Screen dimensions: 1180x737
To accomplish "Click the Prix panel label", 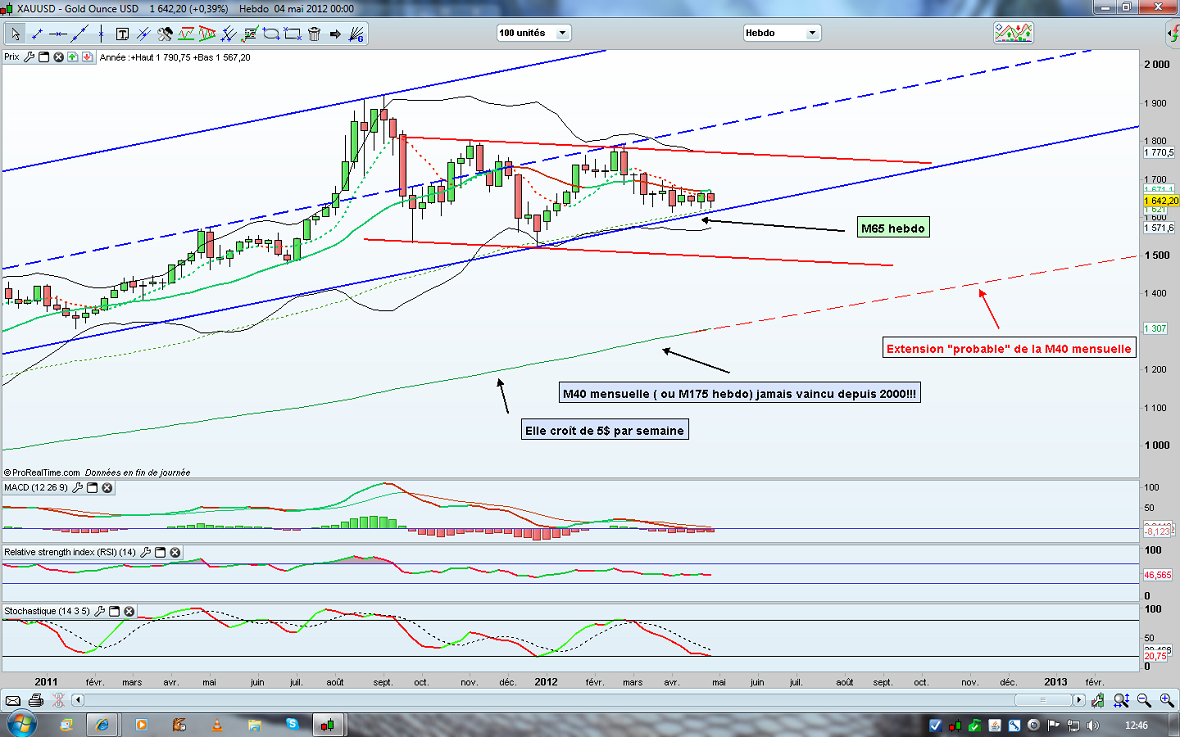I will [12, 57].
